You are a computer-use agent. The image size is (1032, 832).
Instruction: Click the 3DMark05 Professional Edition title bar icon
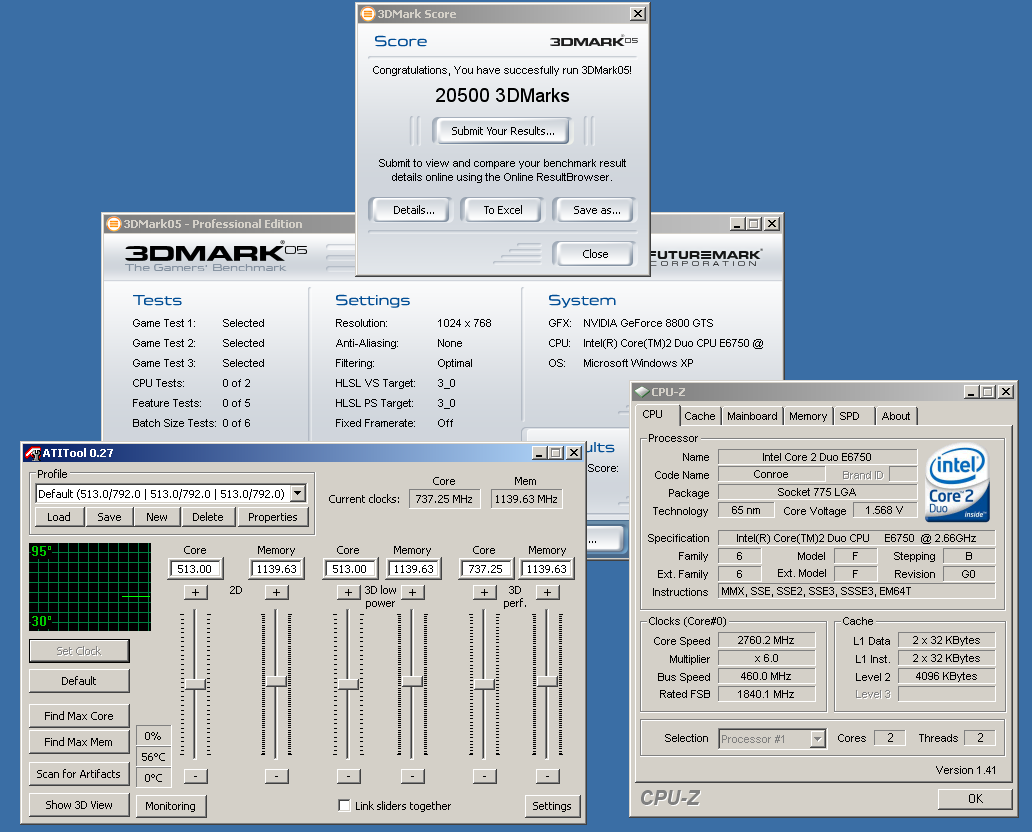pyautogui.click(x=114, y=224)
